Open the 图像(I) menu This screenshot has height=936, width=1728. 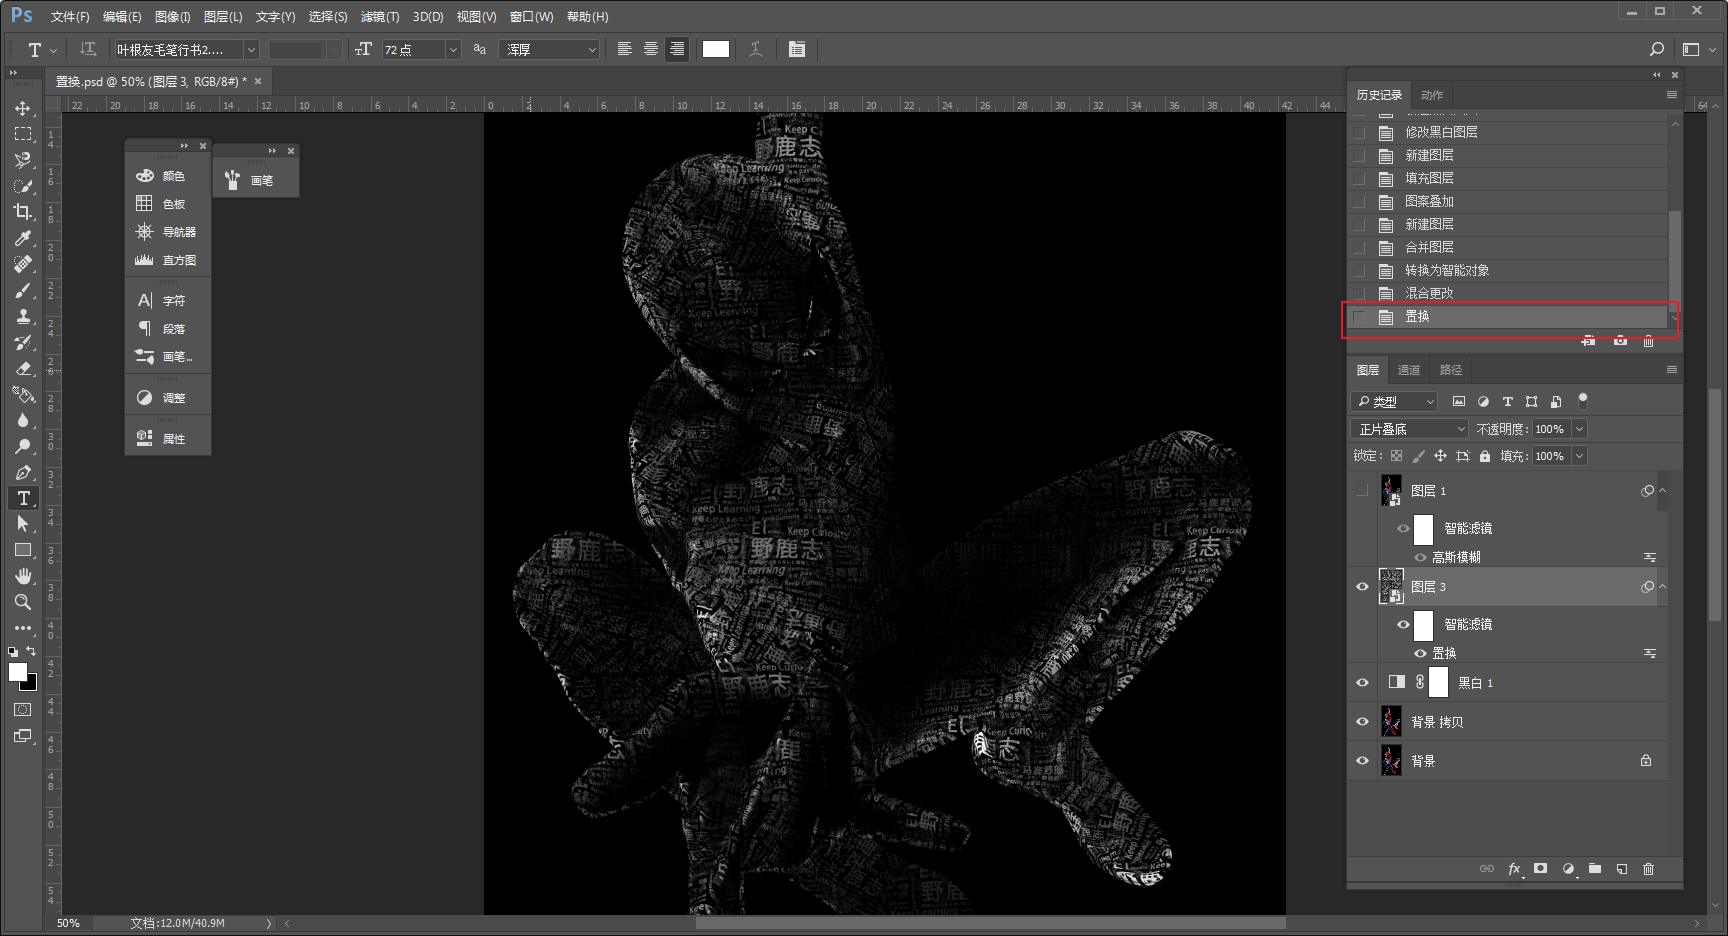point(172,17)
